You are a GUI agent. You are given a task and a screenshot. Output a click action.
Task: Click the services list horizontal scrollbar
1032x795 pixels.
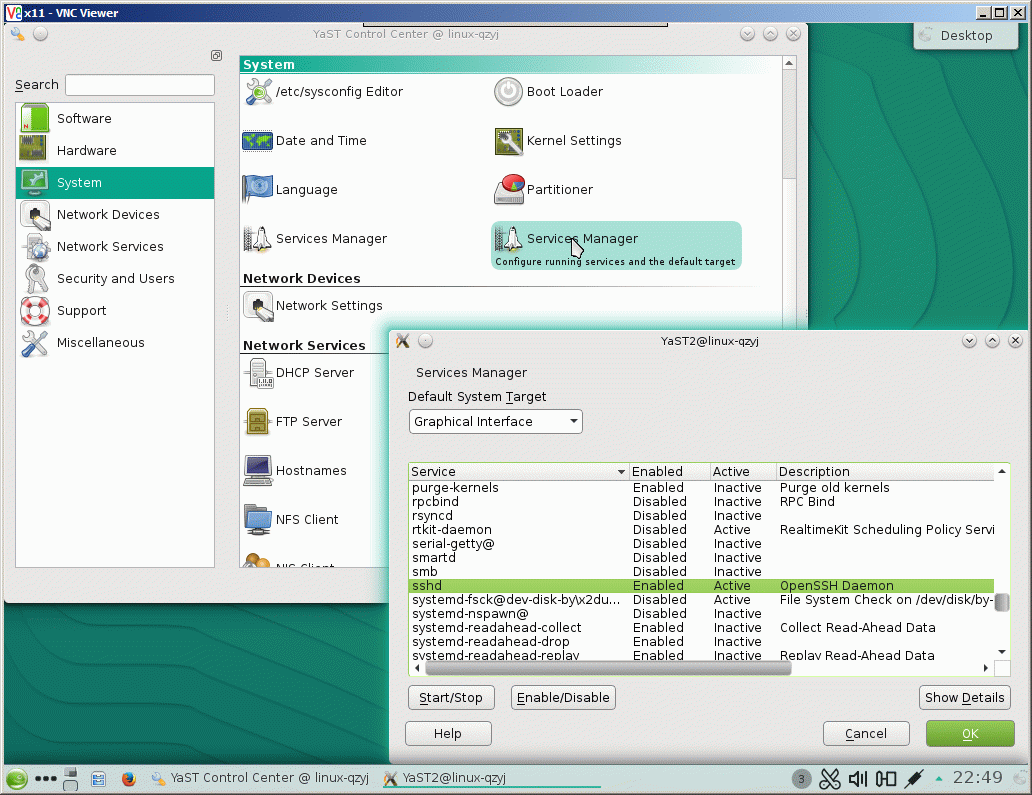[608, 668]
